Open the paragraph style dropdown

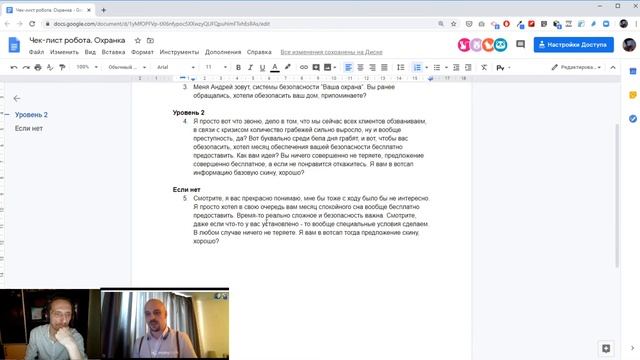coord(127,67)
